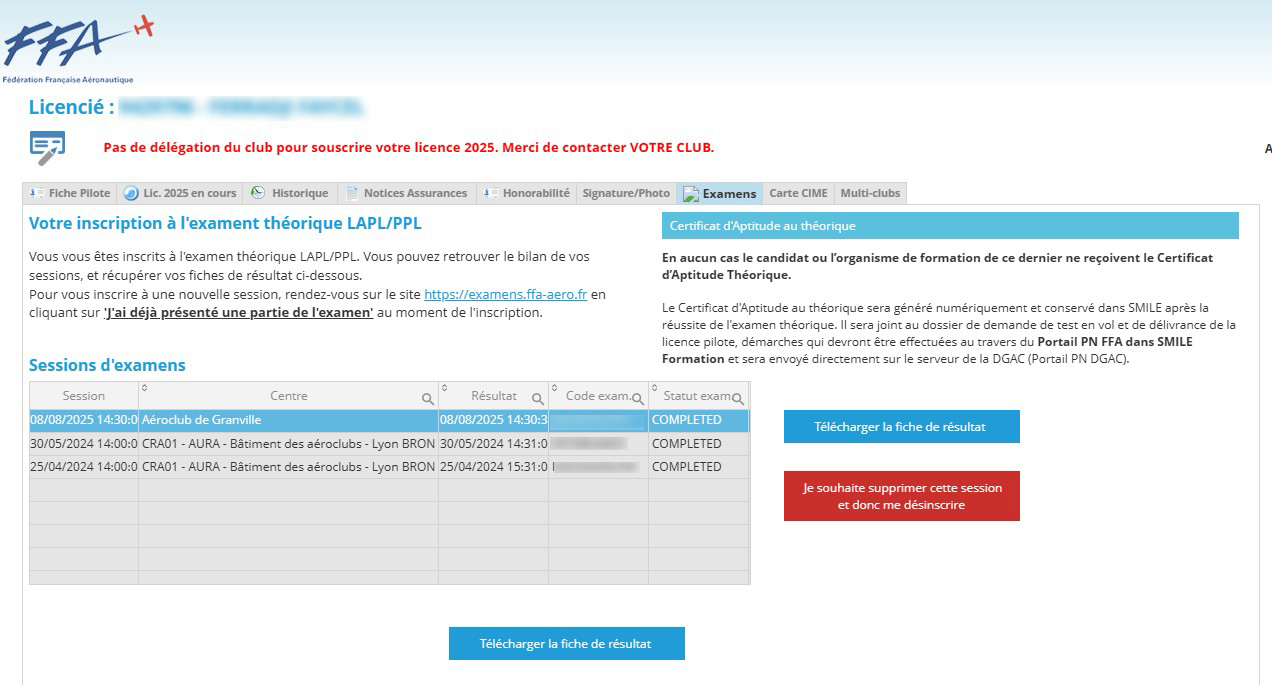Go to the Historique tab
The image size is (1272, 685).
coord(290,193)
